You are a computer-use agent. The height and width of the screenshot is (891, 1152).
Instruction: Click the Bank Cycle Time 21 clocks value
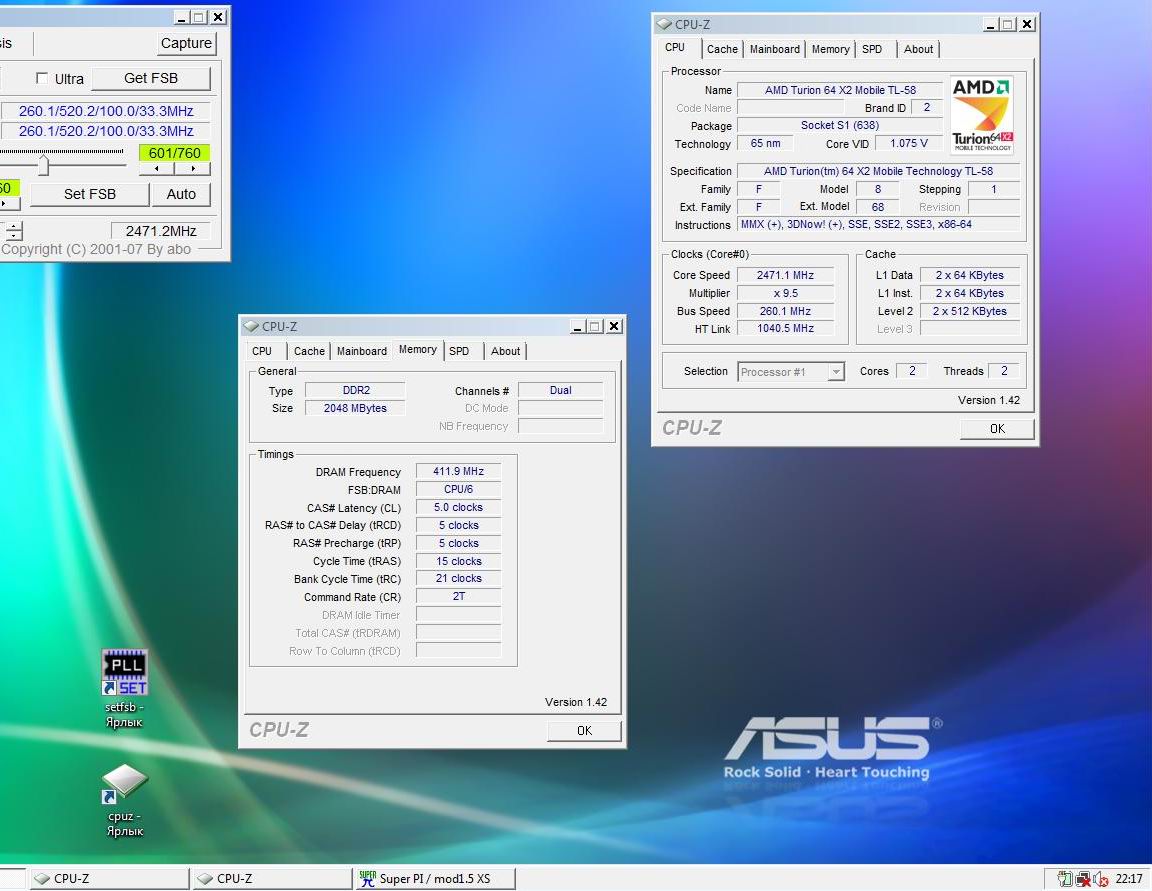coord(458,579)
